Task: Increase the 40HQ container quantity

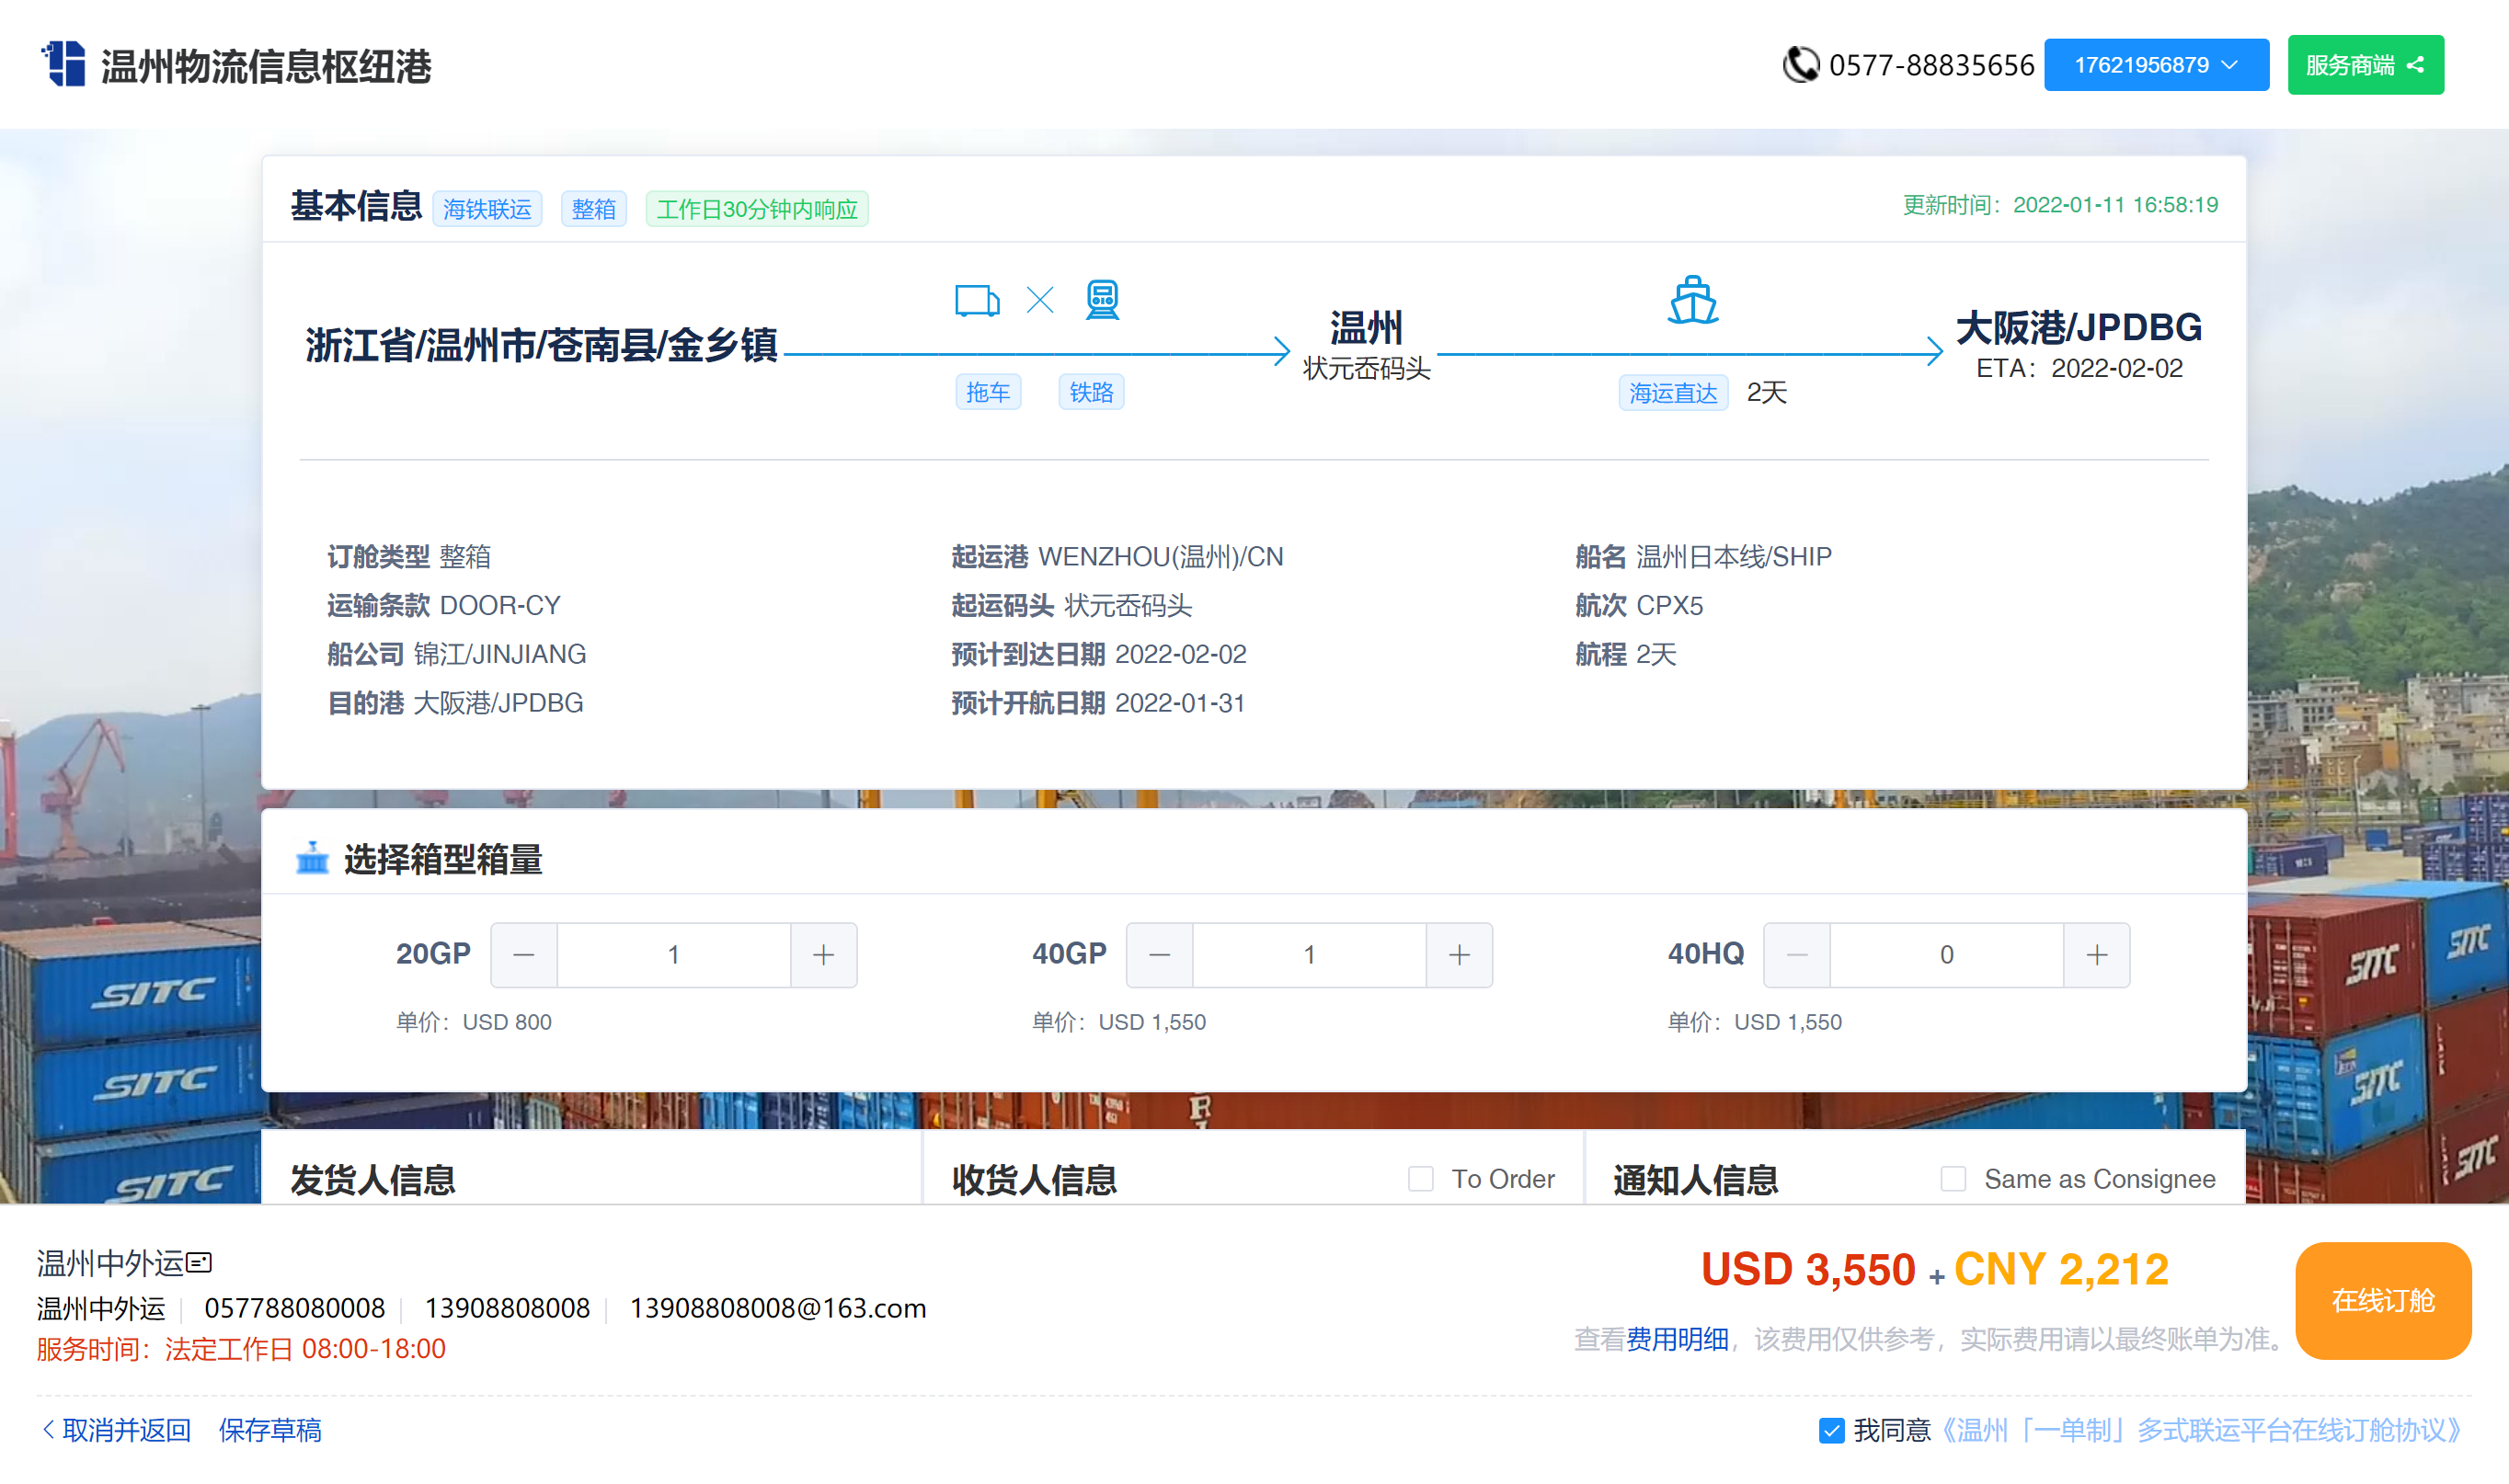Action: [2097, 955]
